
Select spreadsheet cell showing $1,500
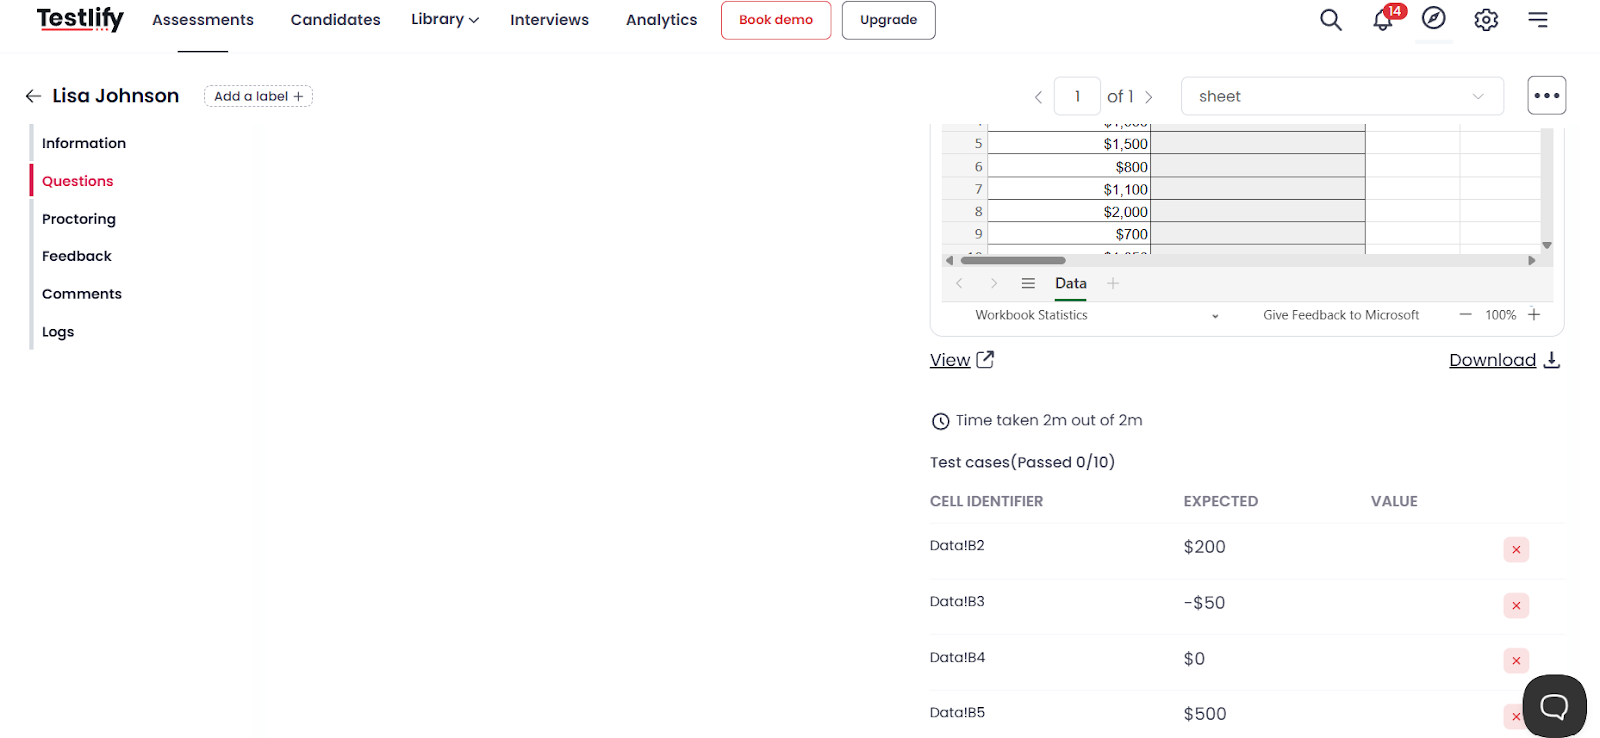tap(1069, 144)
